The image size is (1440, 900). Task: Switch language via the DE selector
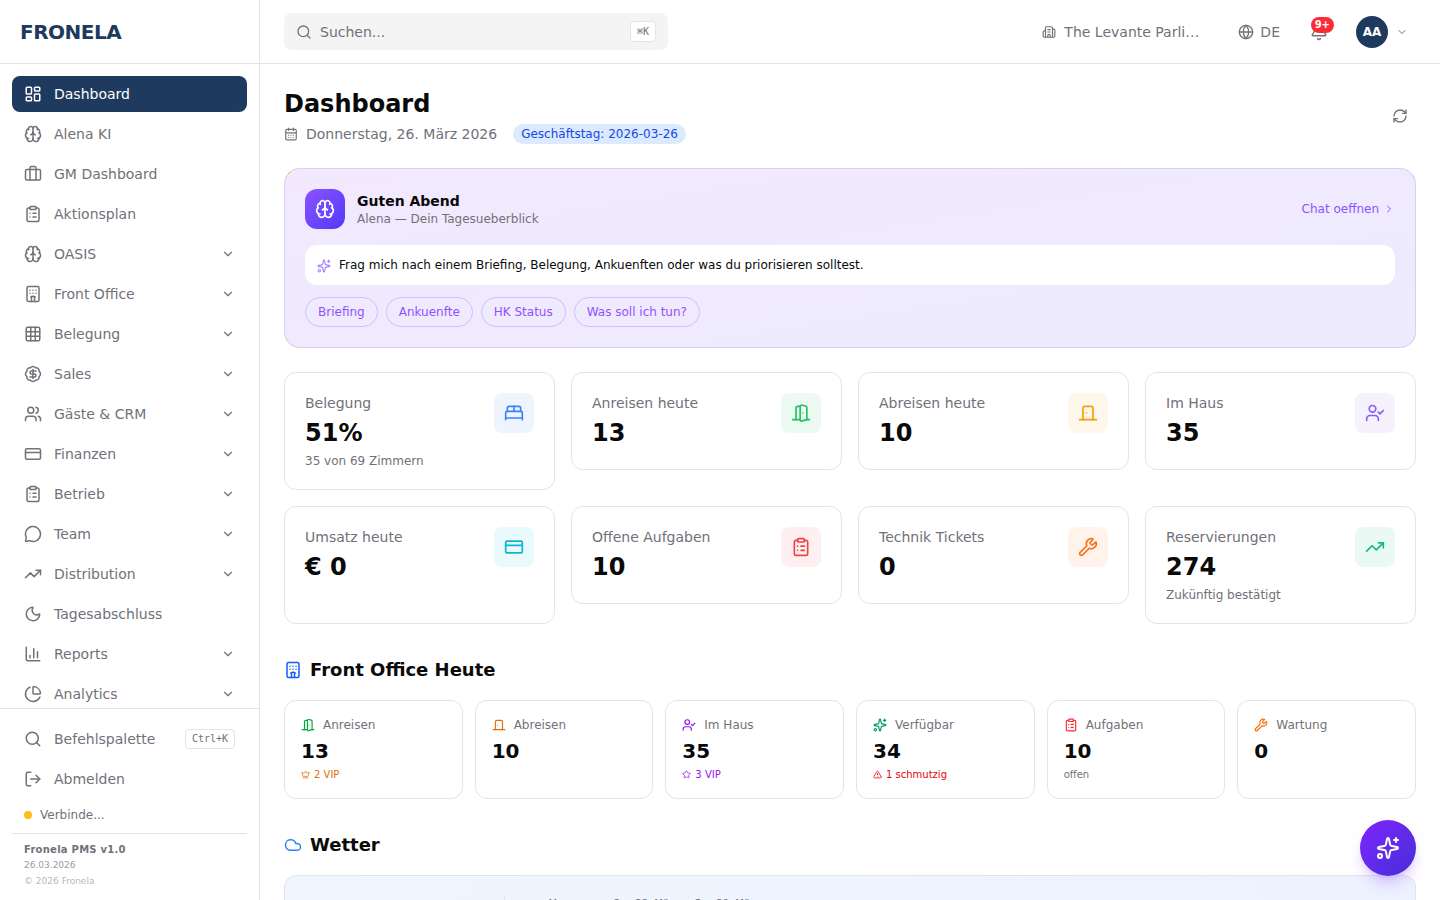click(x=1259, y=31)
